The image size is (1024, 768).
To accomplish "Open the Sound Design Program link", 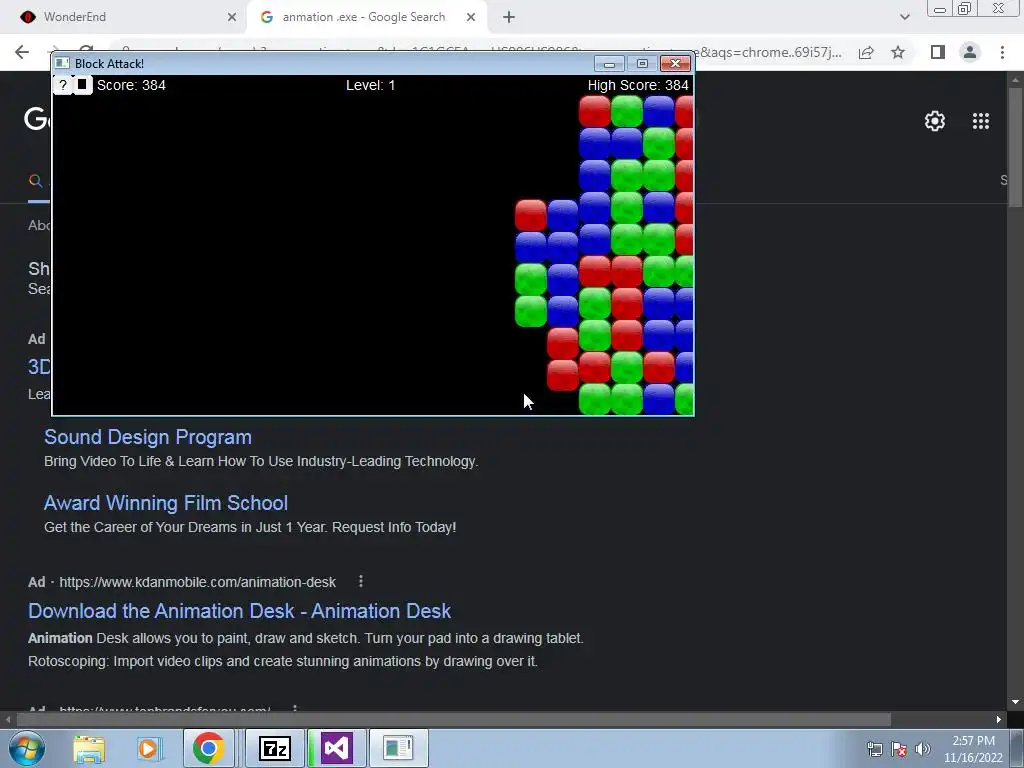I will [148, 437].
